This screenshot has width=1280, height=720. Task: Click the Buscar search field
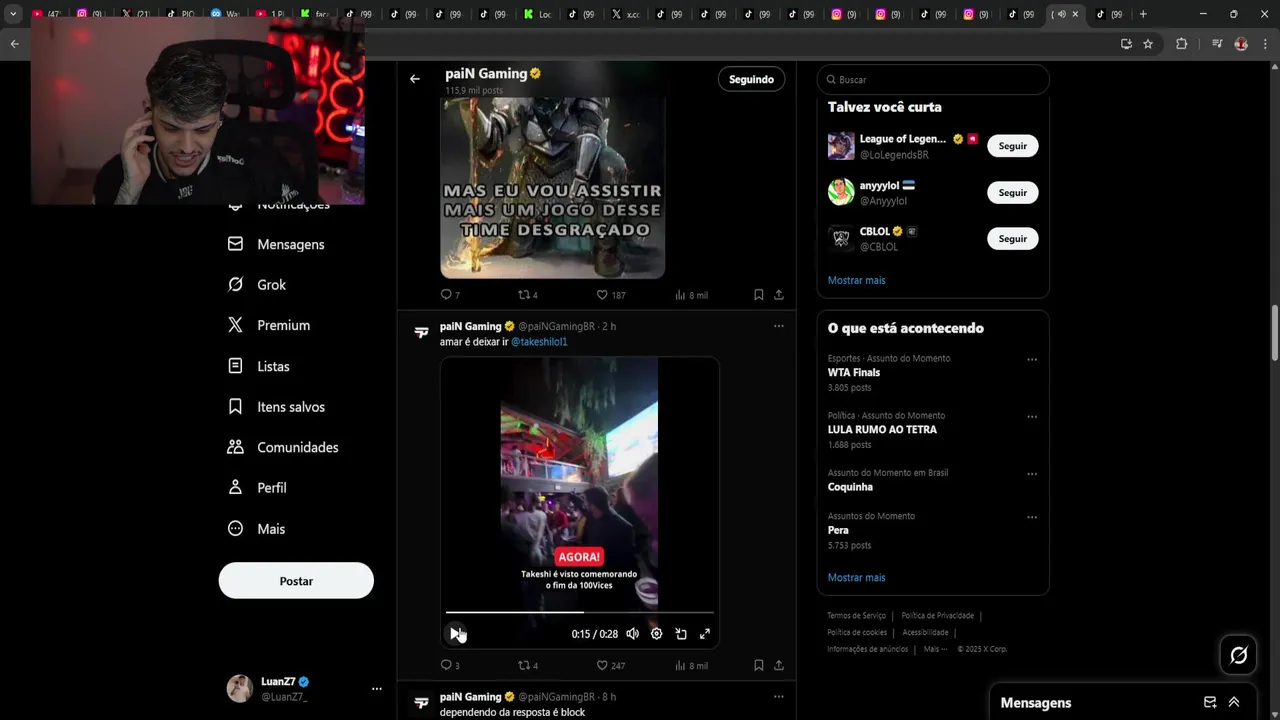(x=932, y=79)
